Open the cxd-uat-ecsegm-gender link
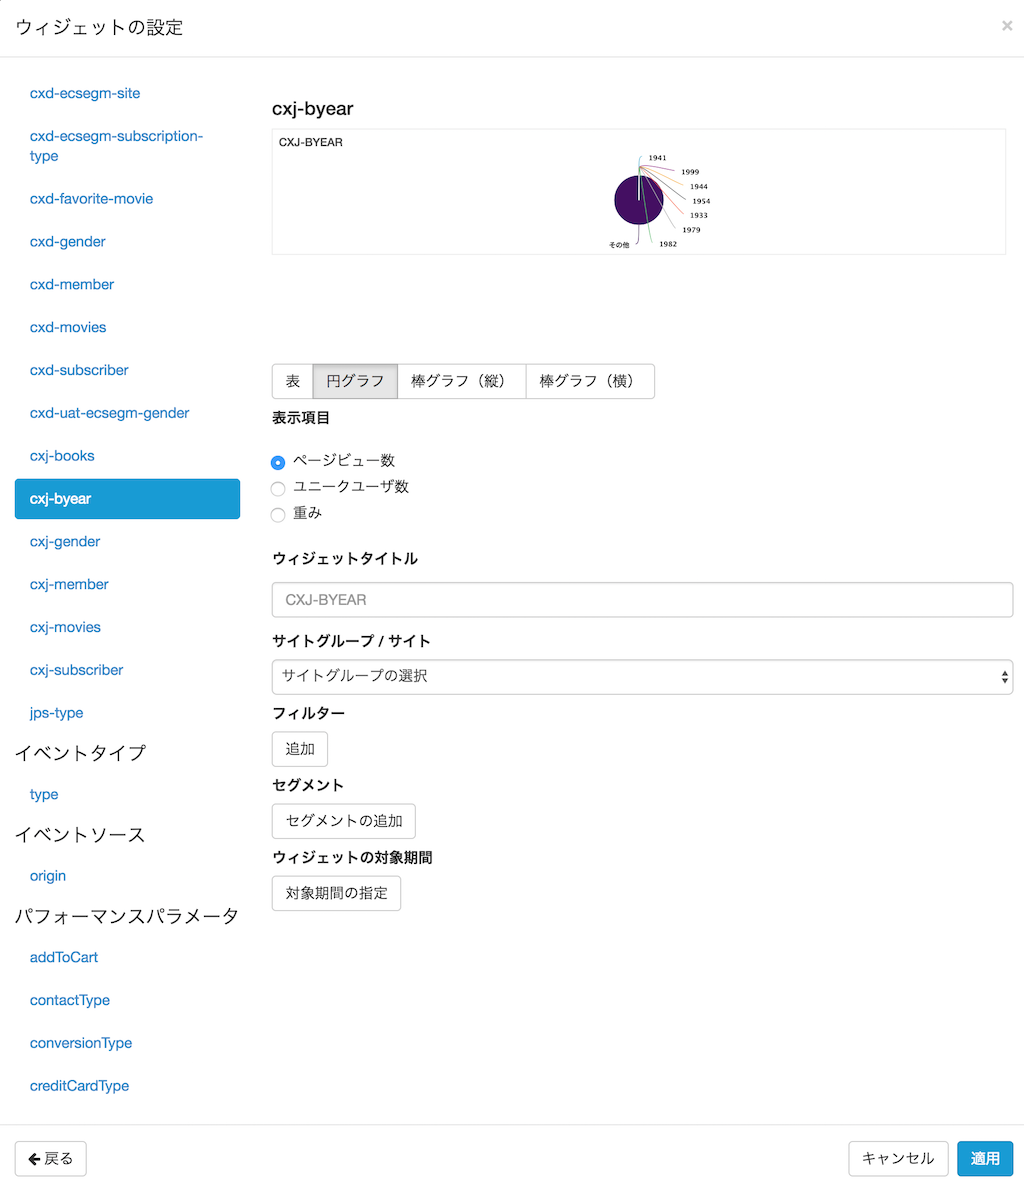1024x1188 pixels. (110, 413)
